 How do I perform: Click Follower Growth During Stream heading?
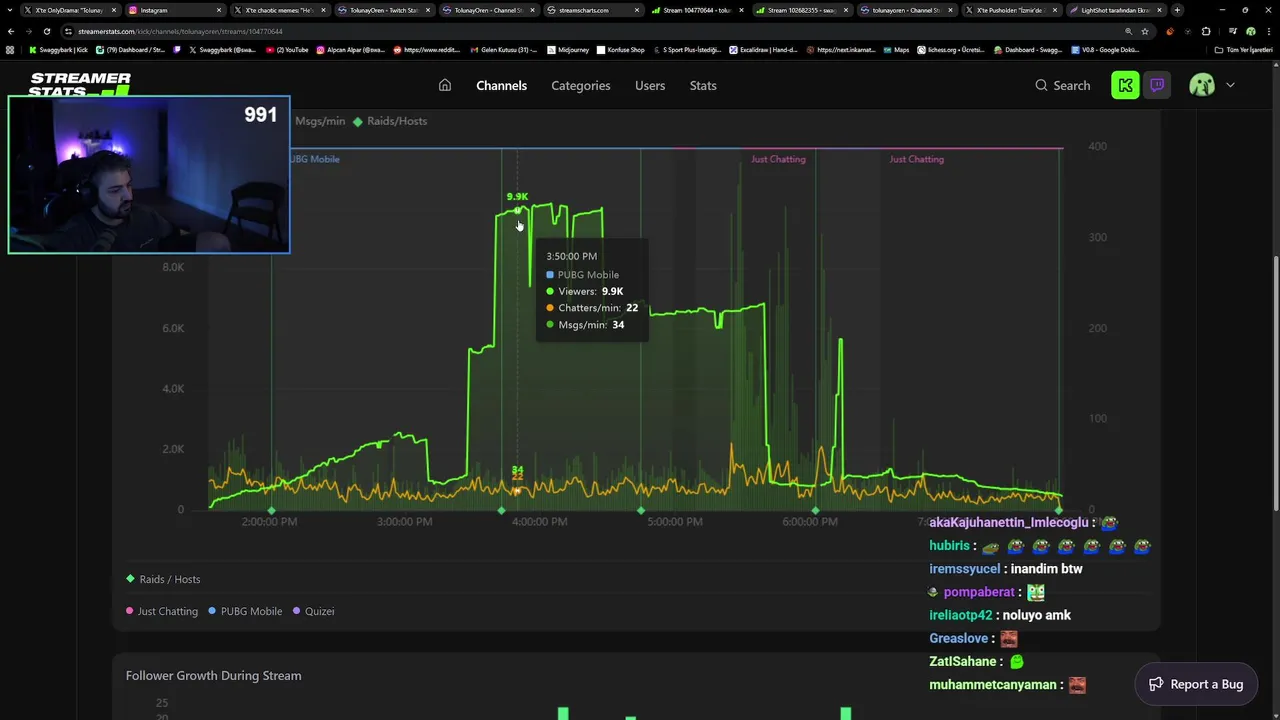click(x=213, y=676)
